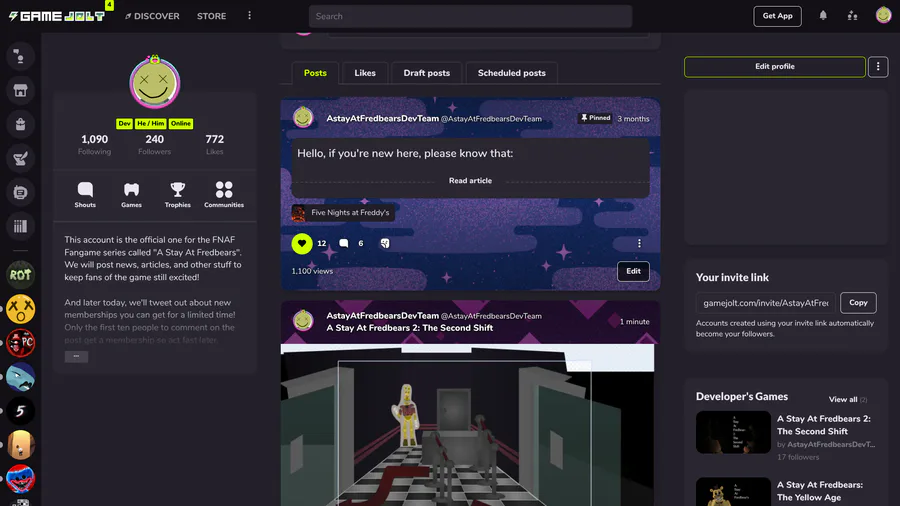This screenshot has height=506, width=900.
Task: Click the Game Jolt logo
Action: [57, 16]
